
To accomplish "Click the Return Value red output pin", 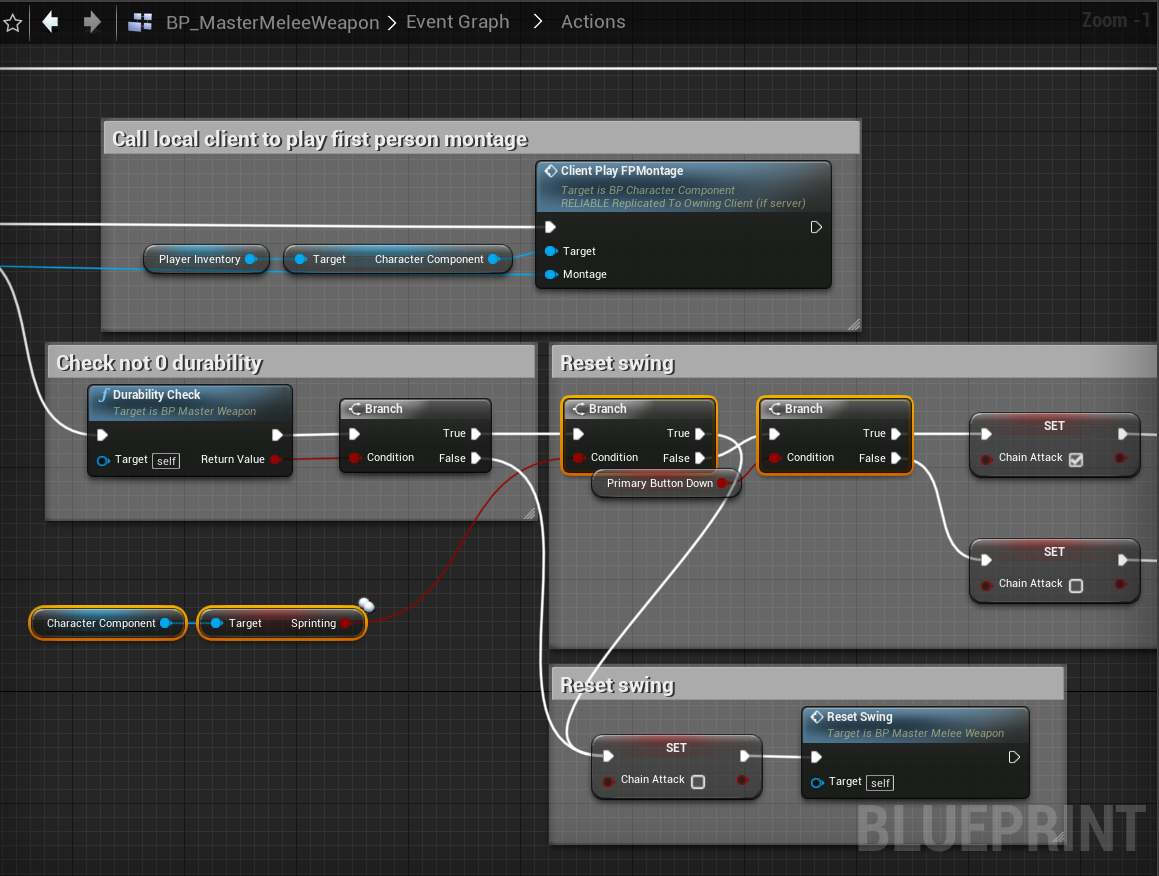I will click(x=276, y=460).
